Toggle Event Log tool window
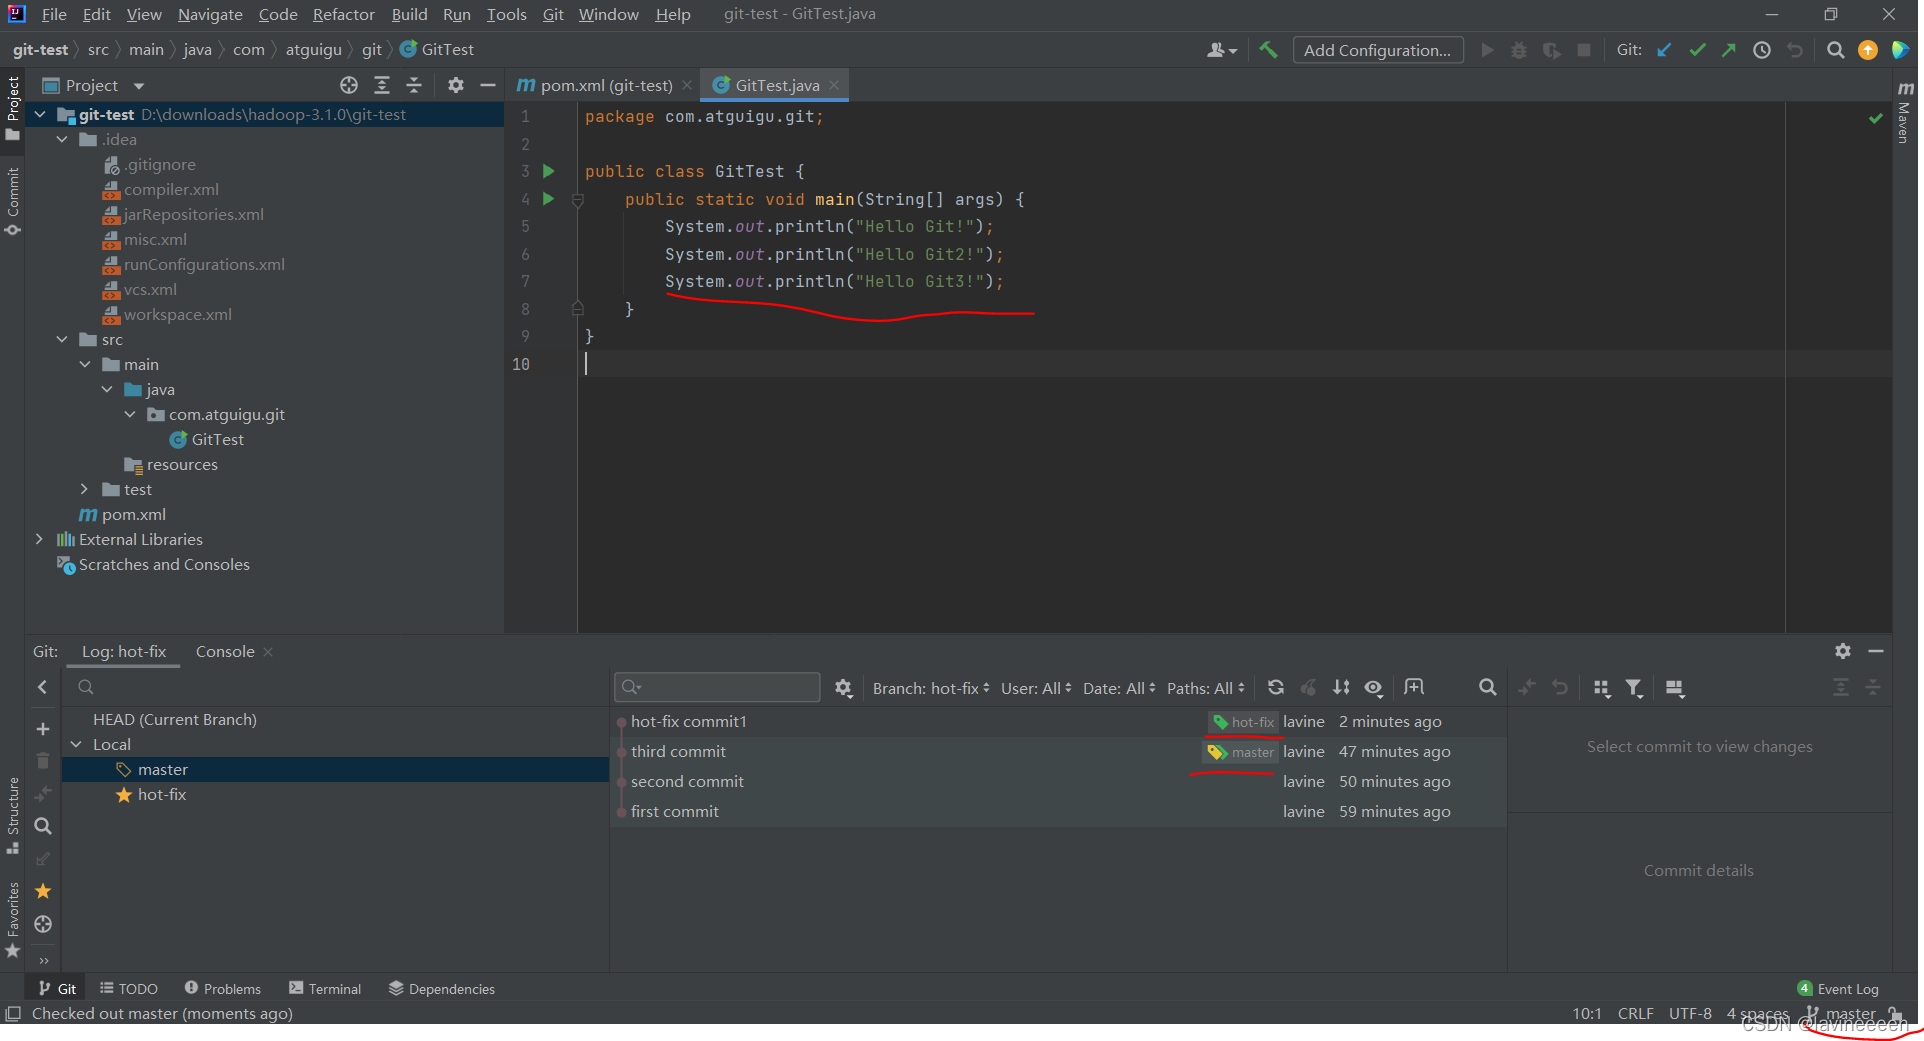1924x1041 pixels. tap(1838, 989)
